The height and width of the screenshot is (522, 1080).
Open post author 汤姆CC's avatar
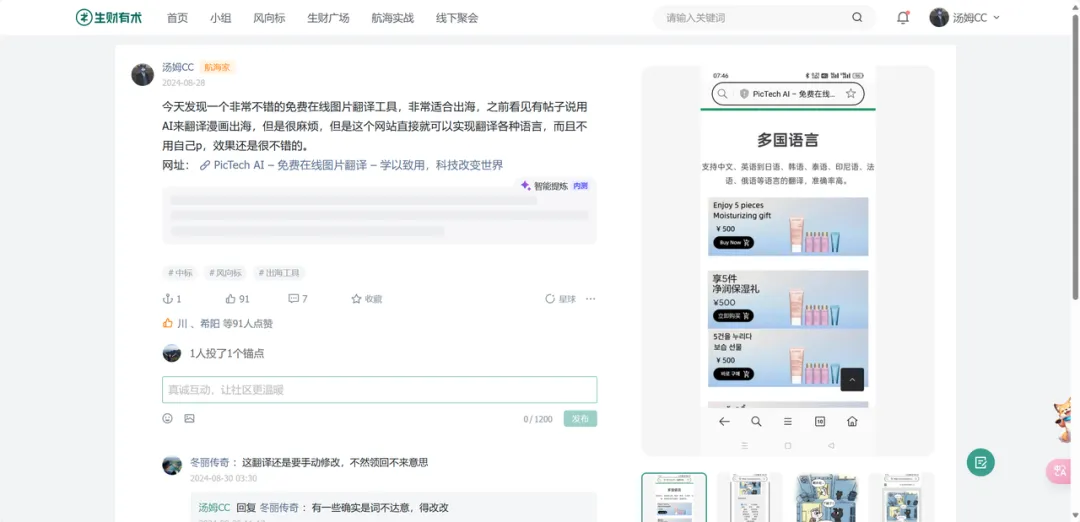click(x=143, y=74)
